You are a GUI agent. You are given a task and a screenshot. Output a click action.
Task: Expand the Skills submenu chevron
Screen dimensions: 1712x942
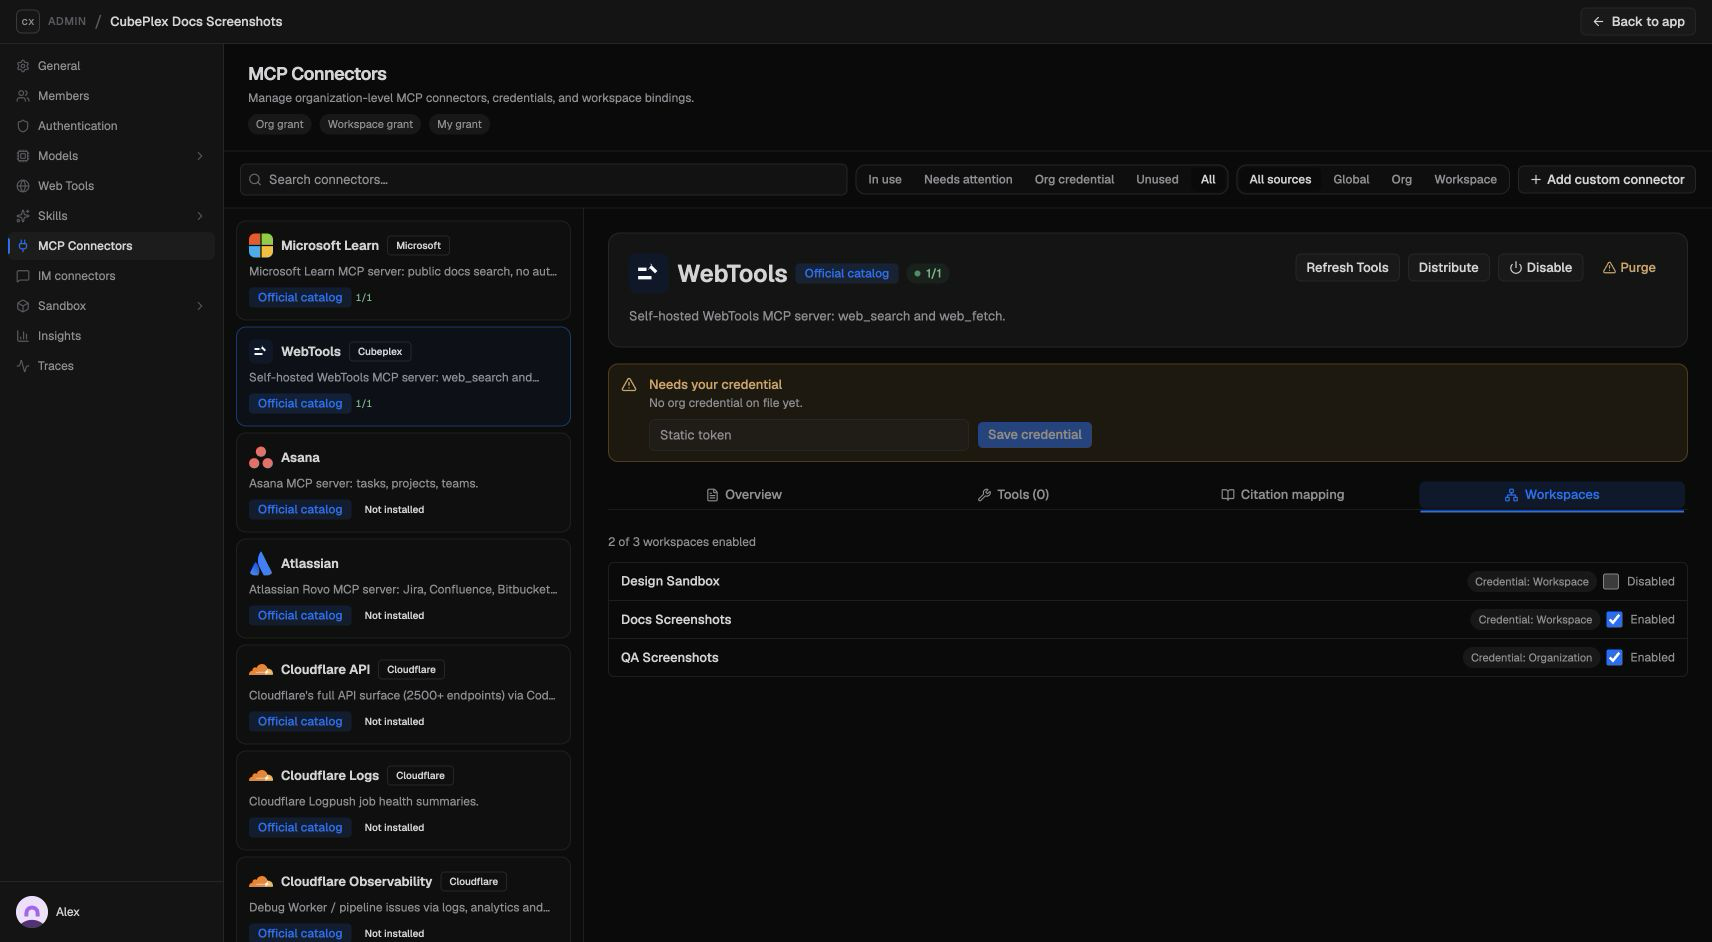pos(200,216)
